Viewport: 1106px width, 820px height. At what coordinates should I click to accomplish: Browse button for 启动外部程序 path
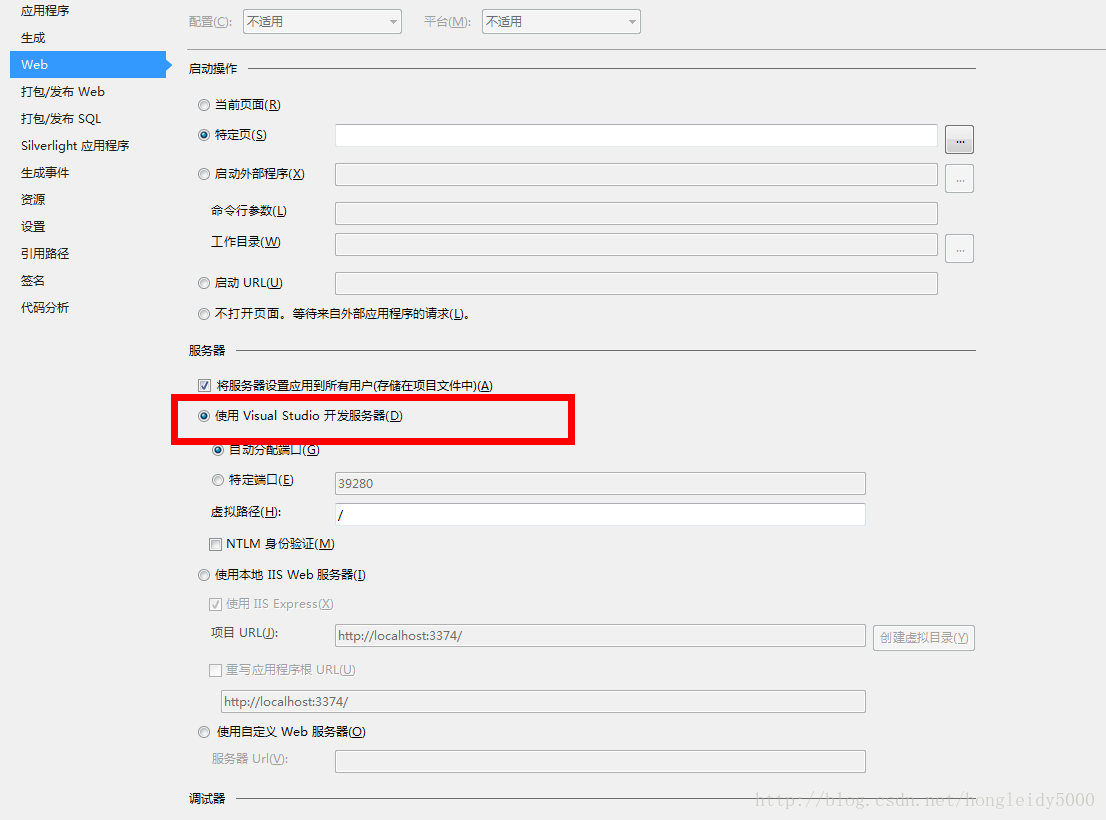point(959,179)
